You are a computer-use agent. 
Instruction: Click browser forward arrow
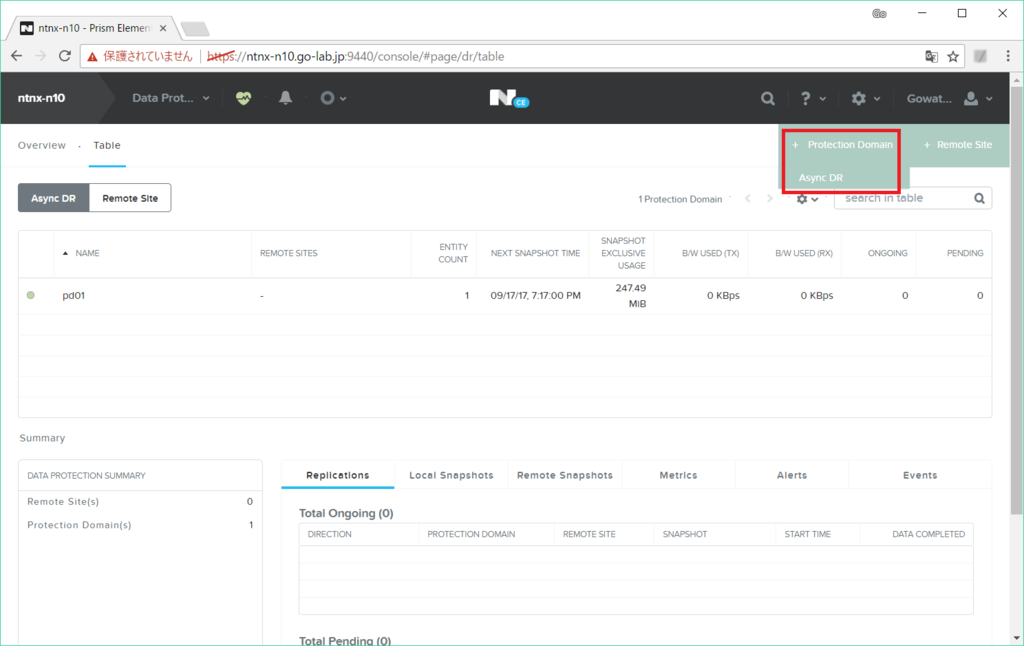tap(40, 56)
